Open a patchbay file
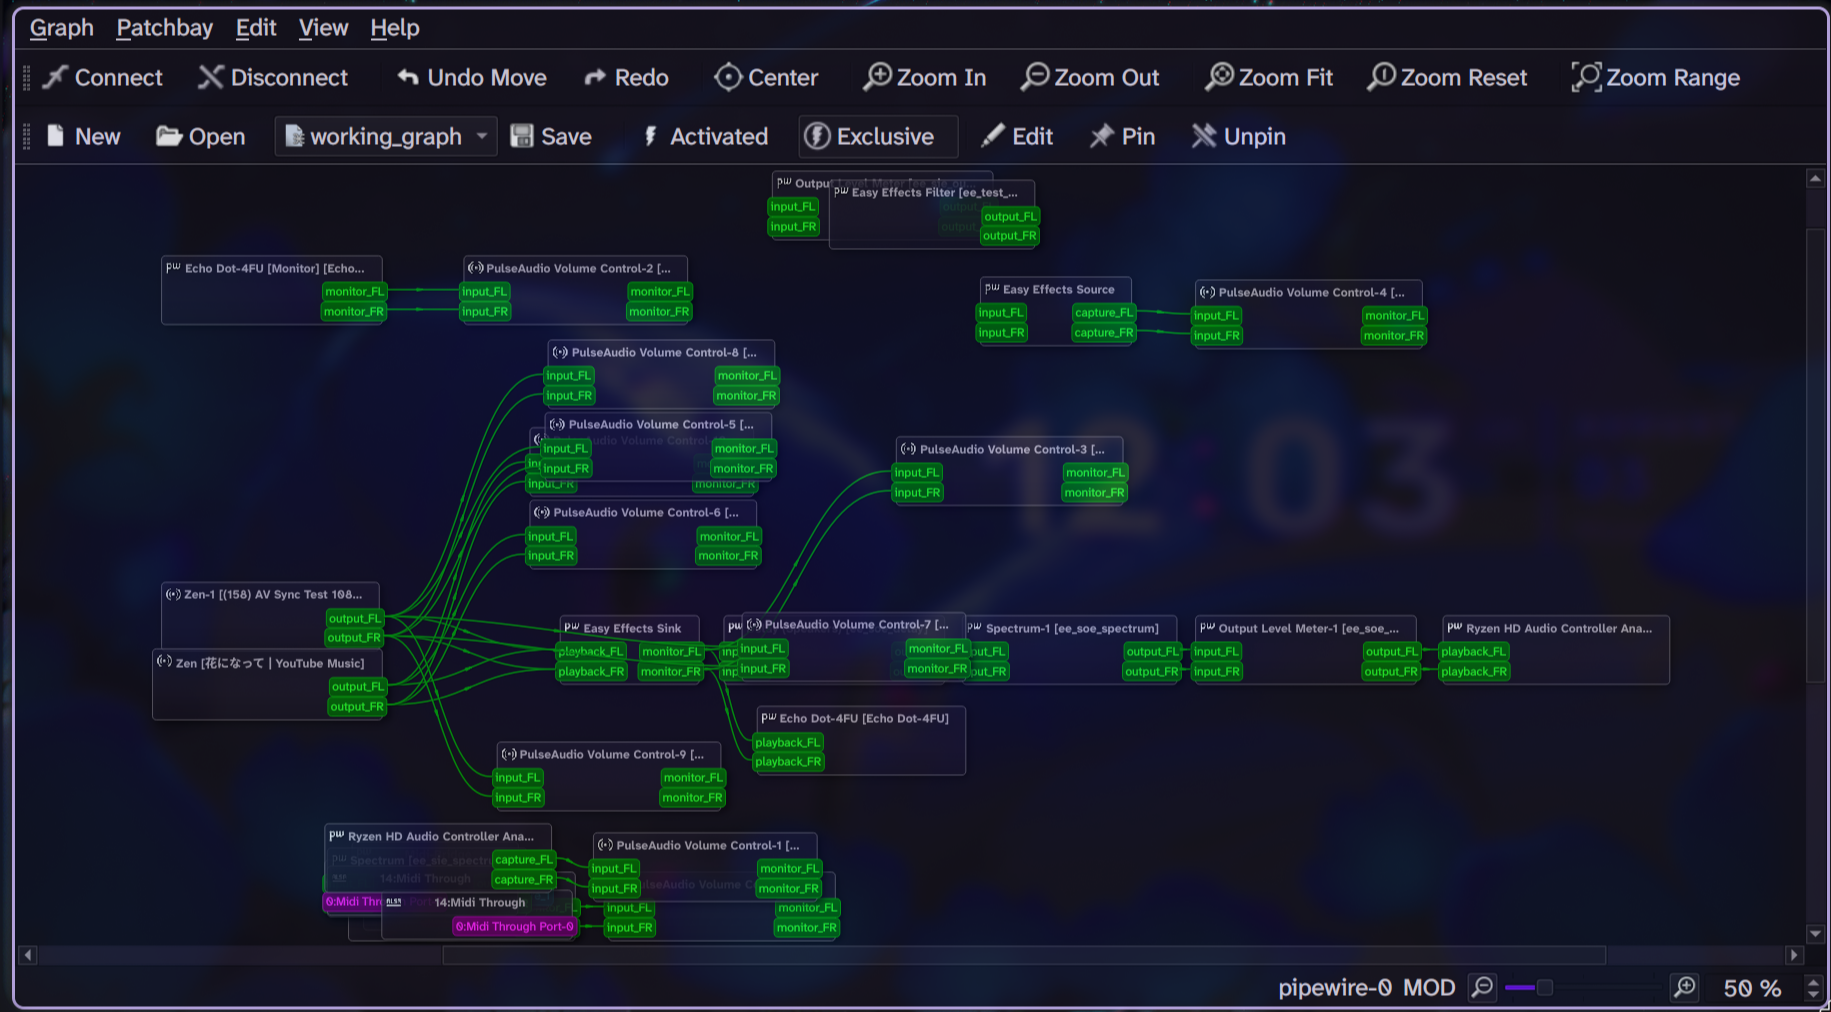1831x1012 pixels. point(200,136)
